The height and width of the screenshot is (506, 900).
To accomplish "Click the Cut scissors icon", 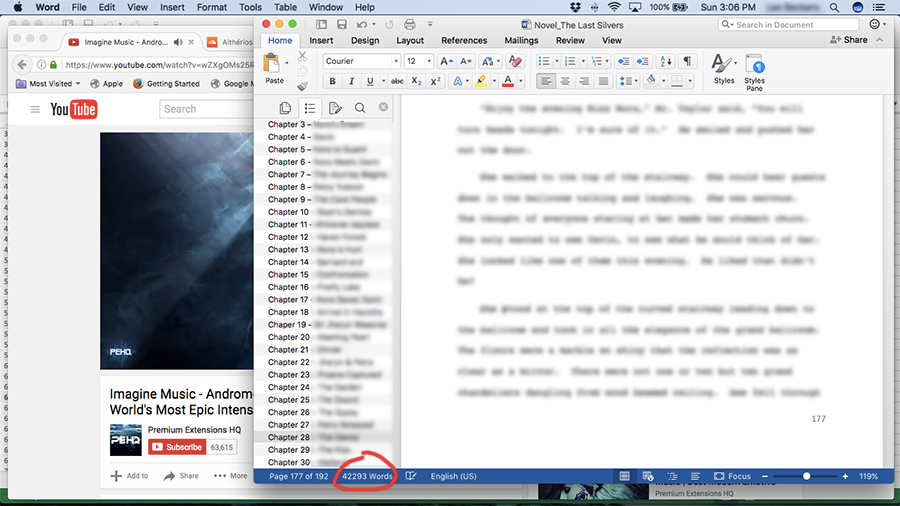I will (x=302, y=56).
